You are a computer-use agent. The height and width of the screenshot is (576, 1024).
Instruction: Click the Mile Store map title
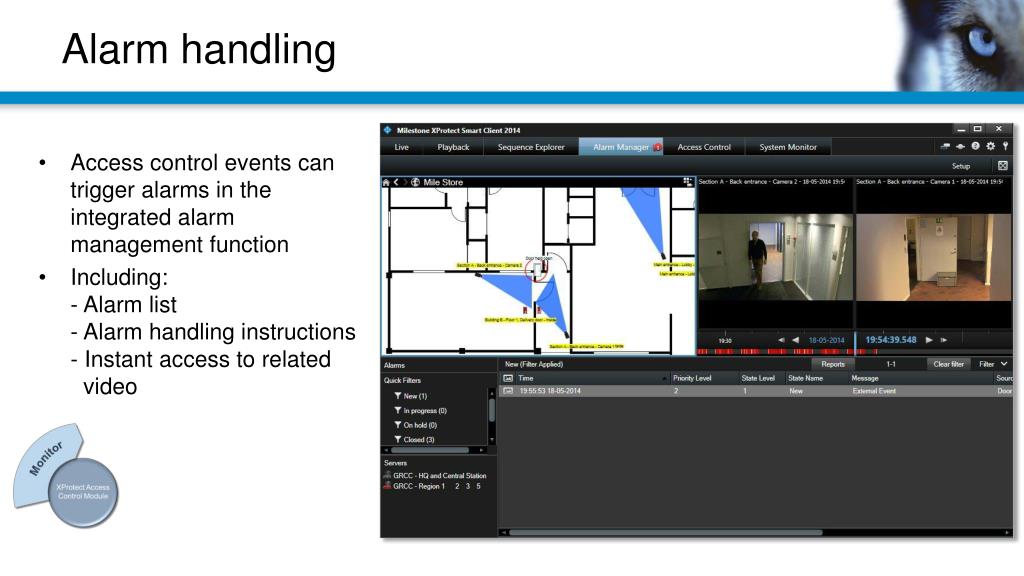443,182
